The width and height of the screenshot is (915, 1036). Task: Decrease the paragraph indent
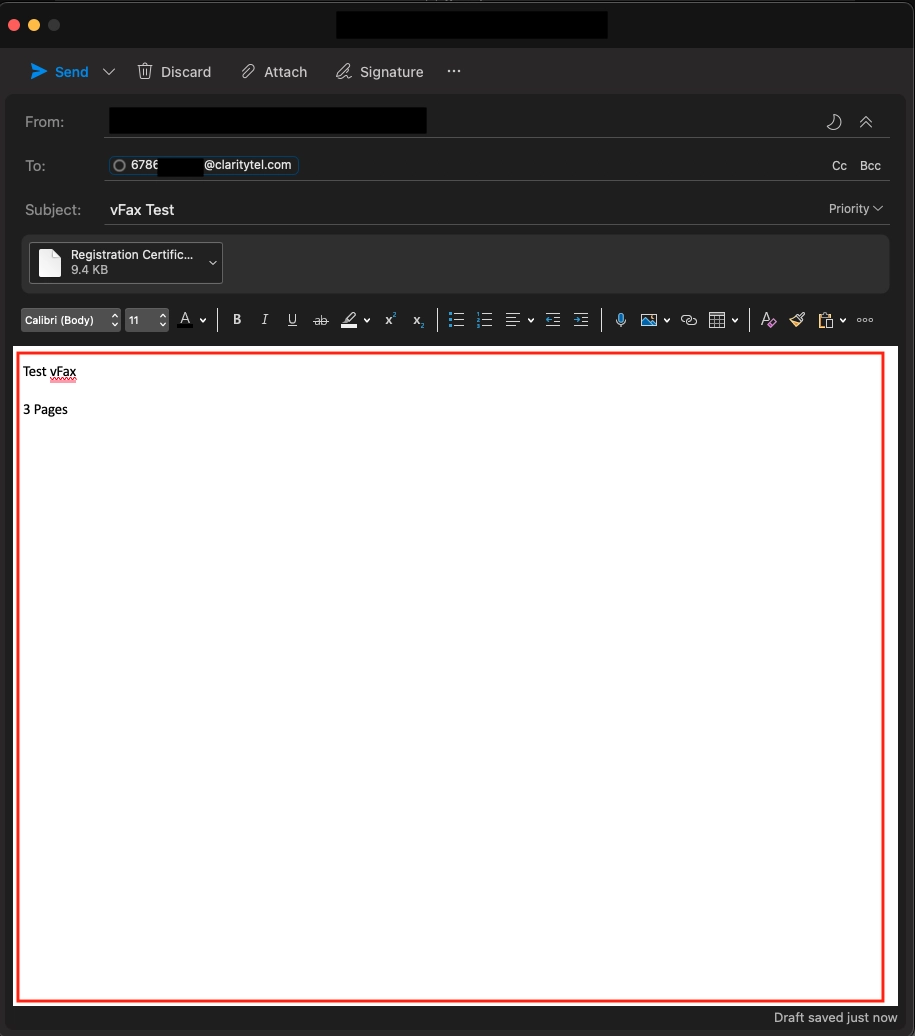click(553, 320)
